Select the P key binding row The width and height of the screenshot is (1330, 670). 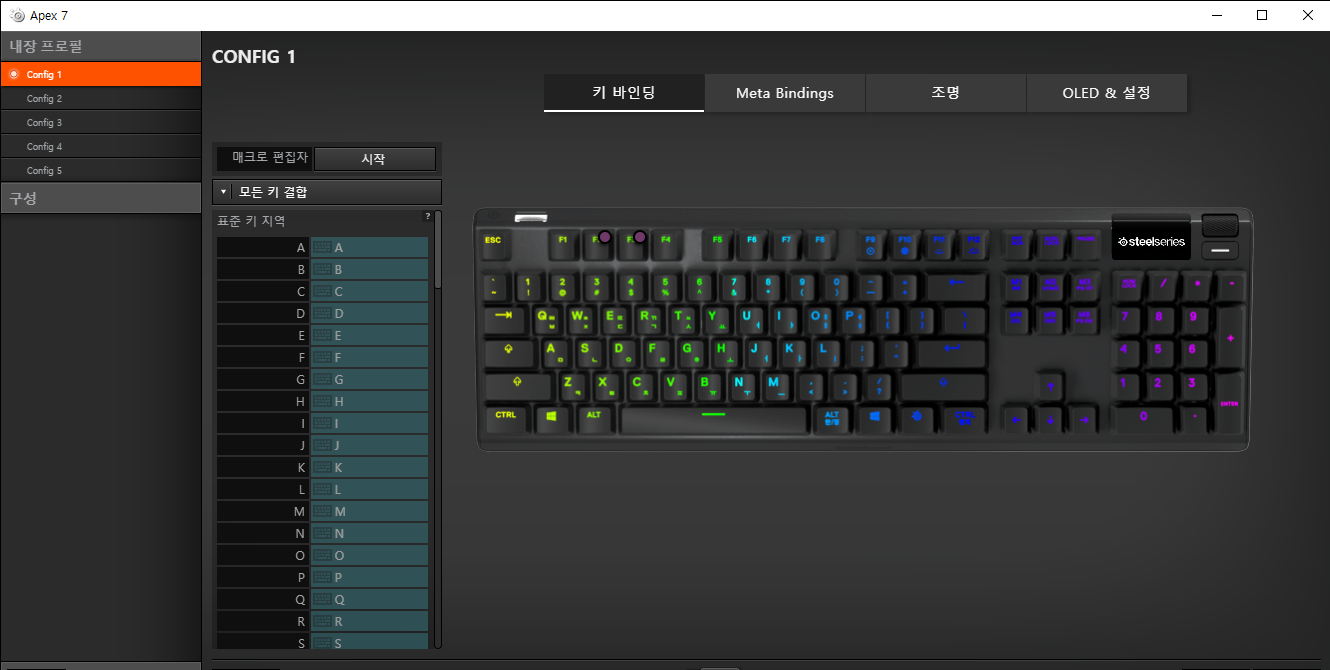322,577
